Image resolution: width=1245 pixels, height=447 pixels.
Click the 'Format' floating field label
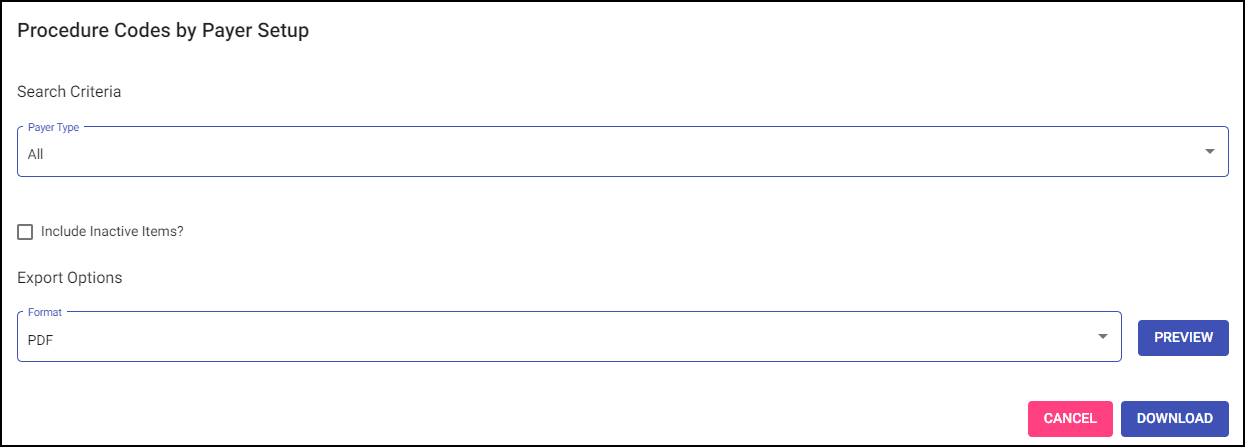(x=45, y=312)
